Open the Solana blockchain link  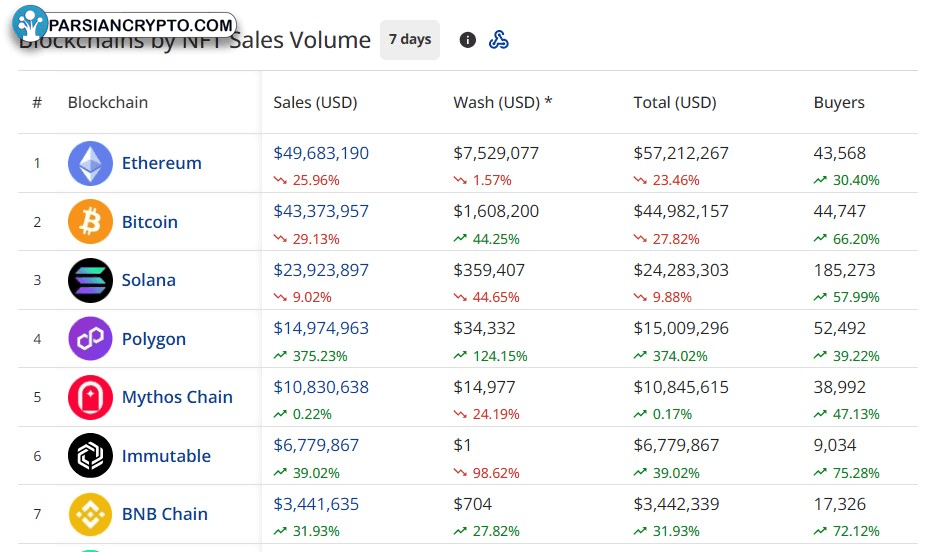click(x=149, y=280)
